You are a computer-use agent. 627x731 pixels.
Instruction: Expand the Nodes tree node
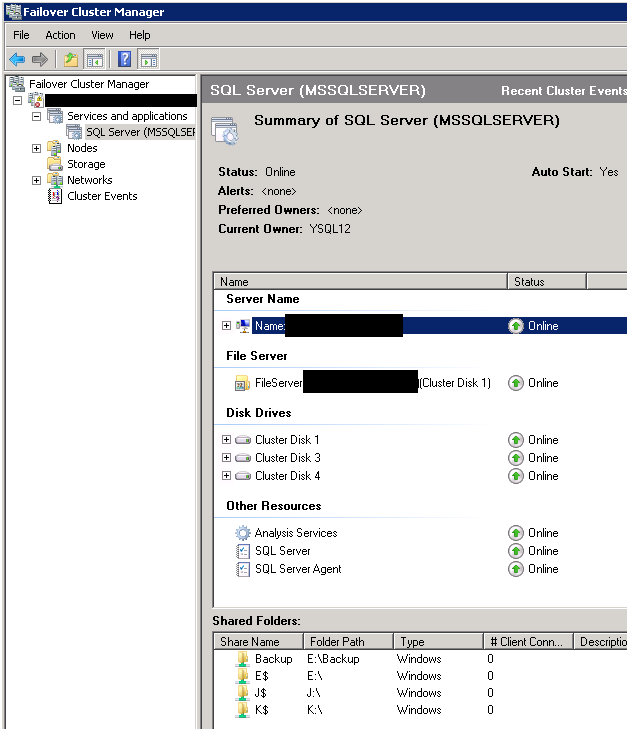(x=36, y=148)
